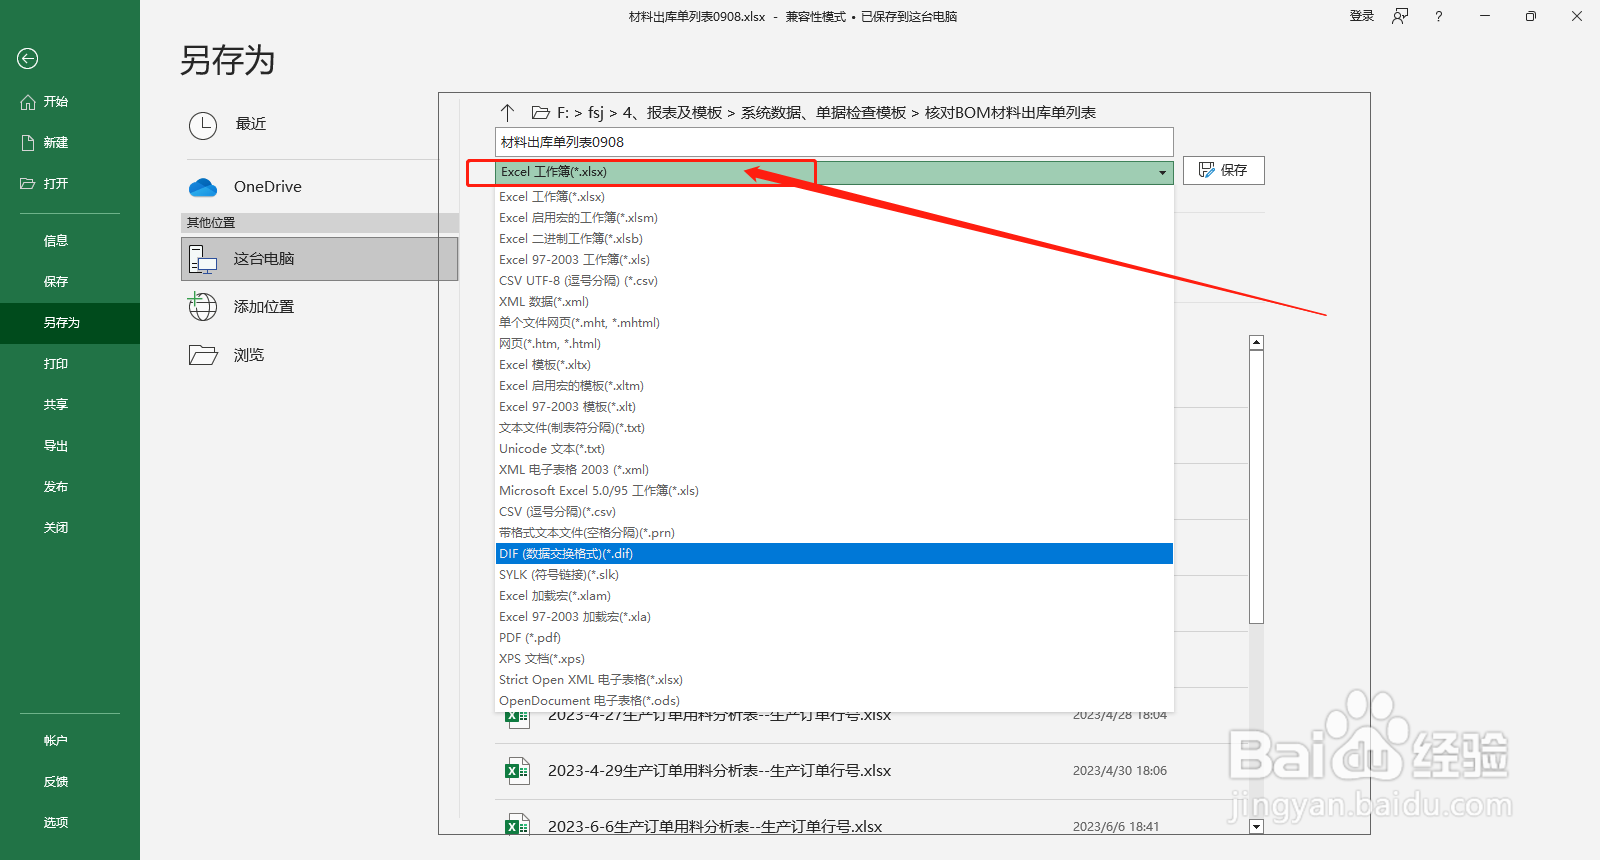Image resolution: width=1600 pixels, height=860 pixels.
Task: Choose Strict Open XML 电子表格(*.xlsx)
Action: coord(834,680)
